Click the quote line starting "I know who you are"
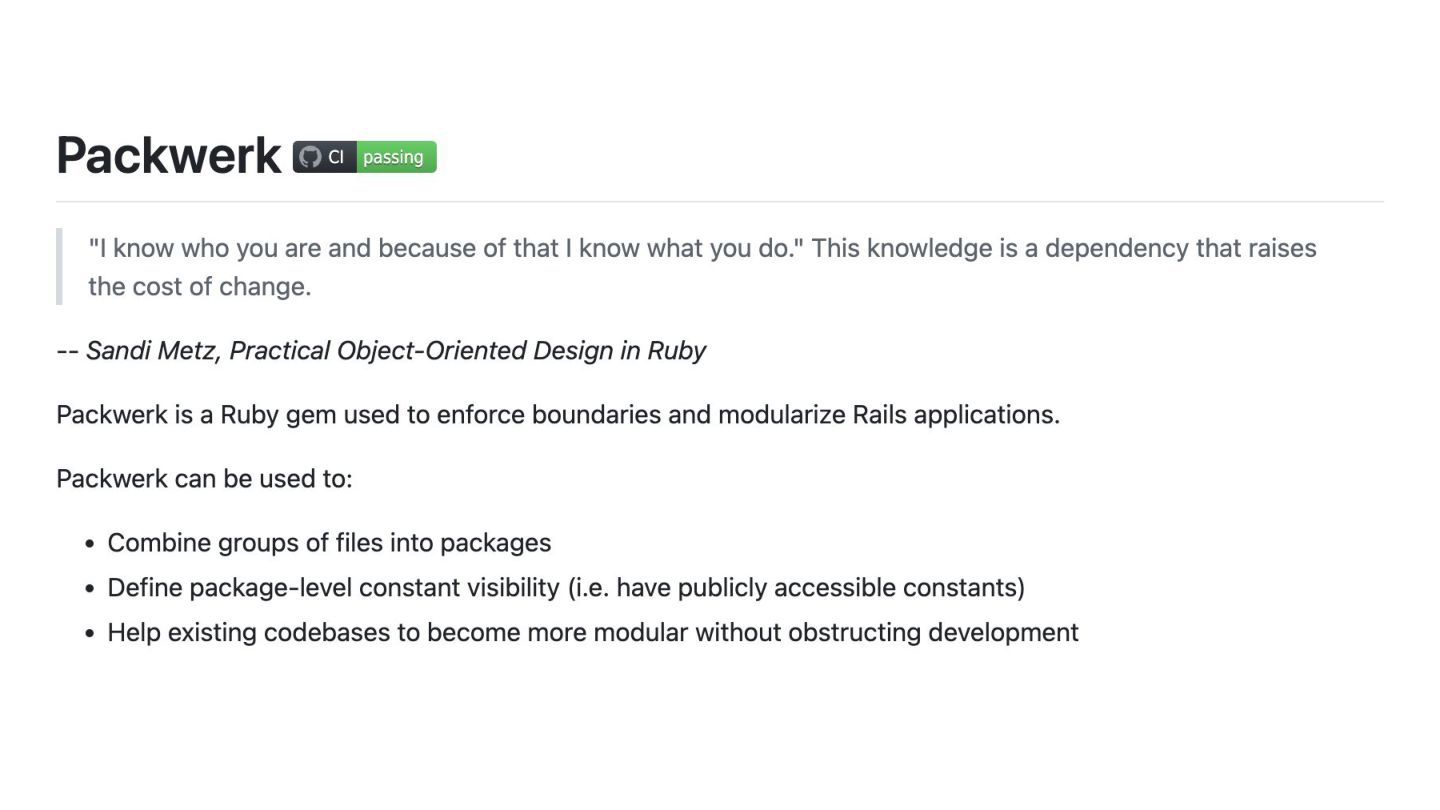 coord(702,248)
